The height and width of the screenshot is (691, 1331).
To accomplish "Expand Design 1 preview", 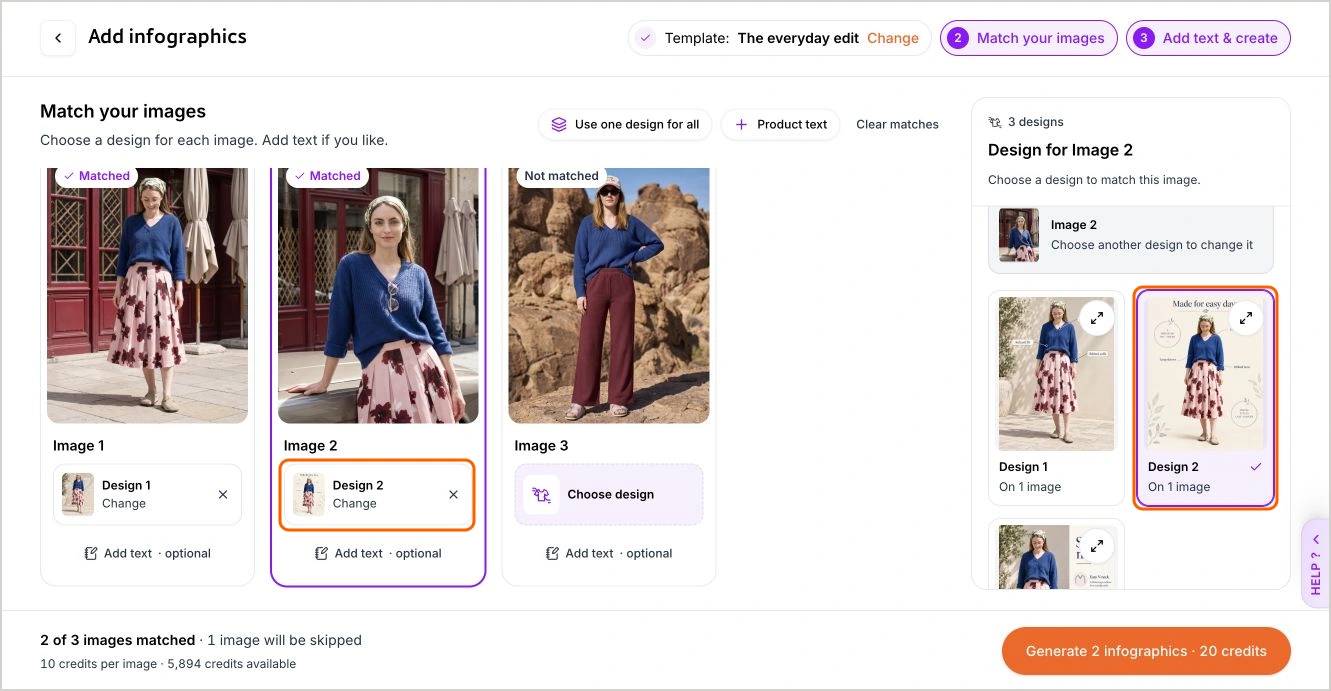I will coord(1097,318).
